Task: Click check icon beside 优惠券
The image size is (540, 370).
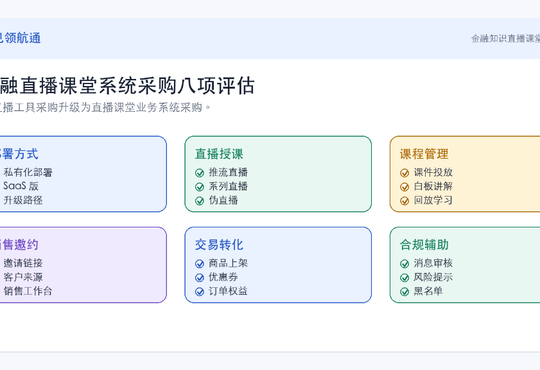Action: [x=200, y=278]
